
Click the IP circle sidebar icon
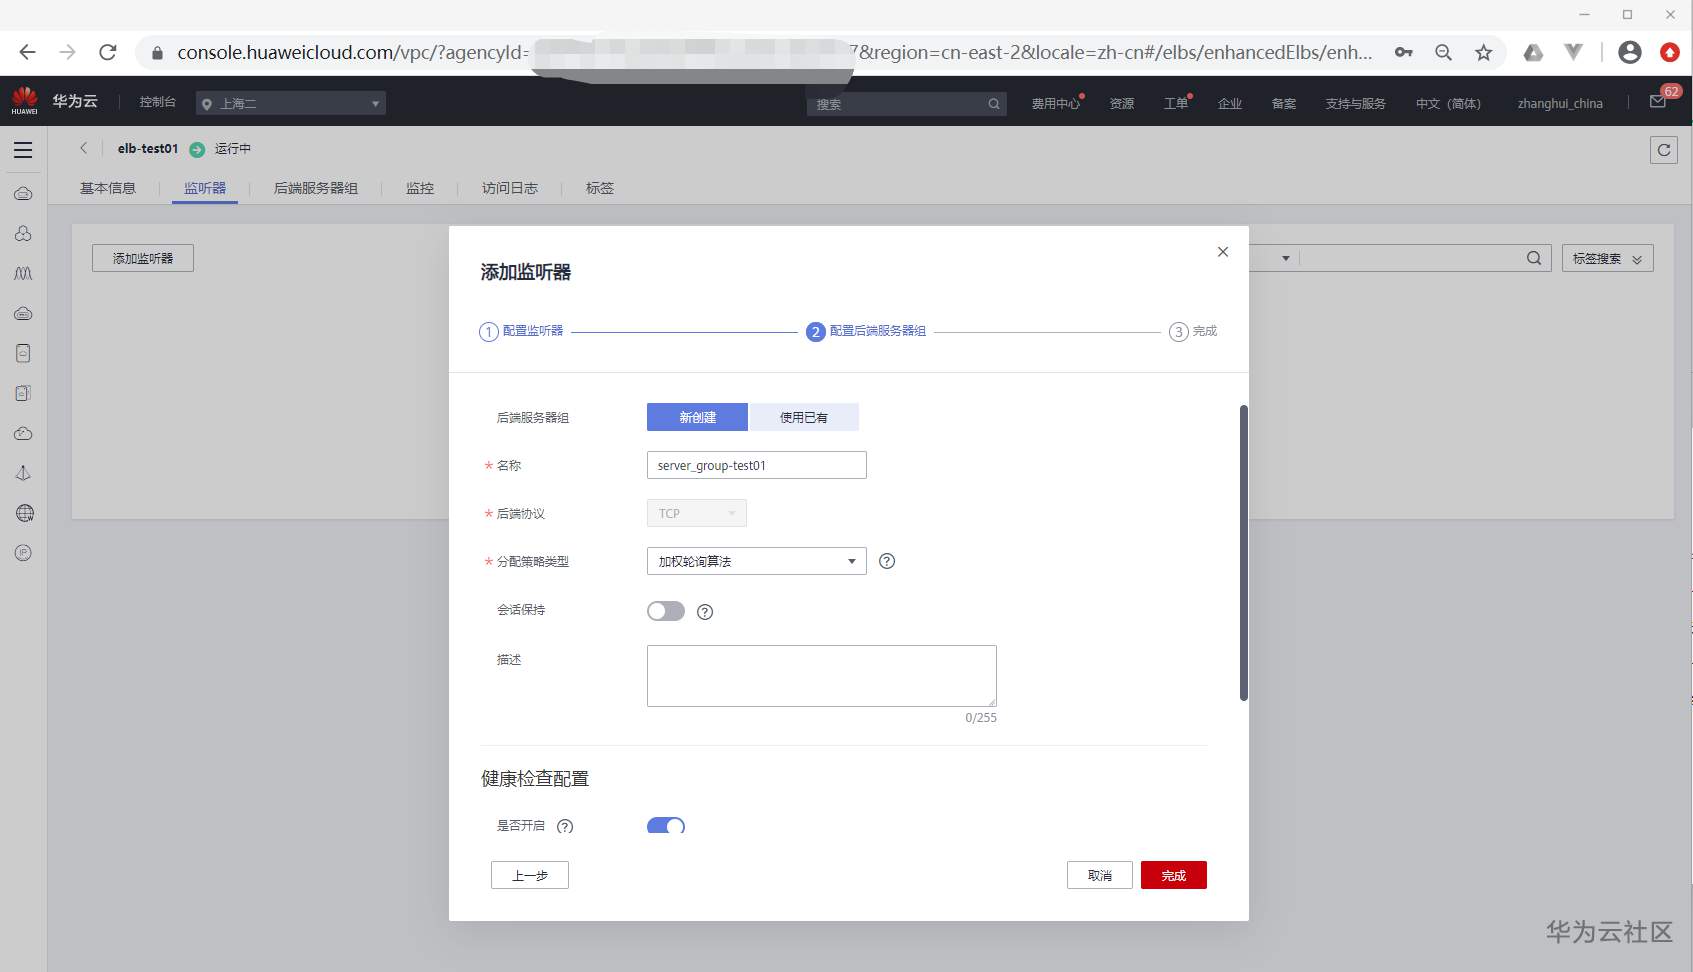click(x=23, y=553)
